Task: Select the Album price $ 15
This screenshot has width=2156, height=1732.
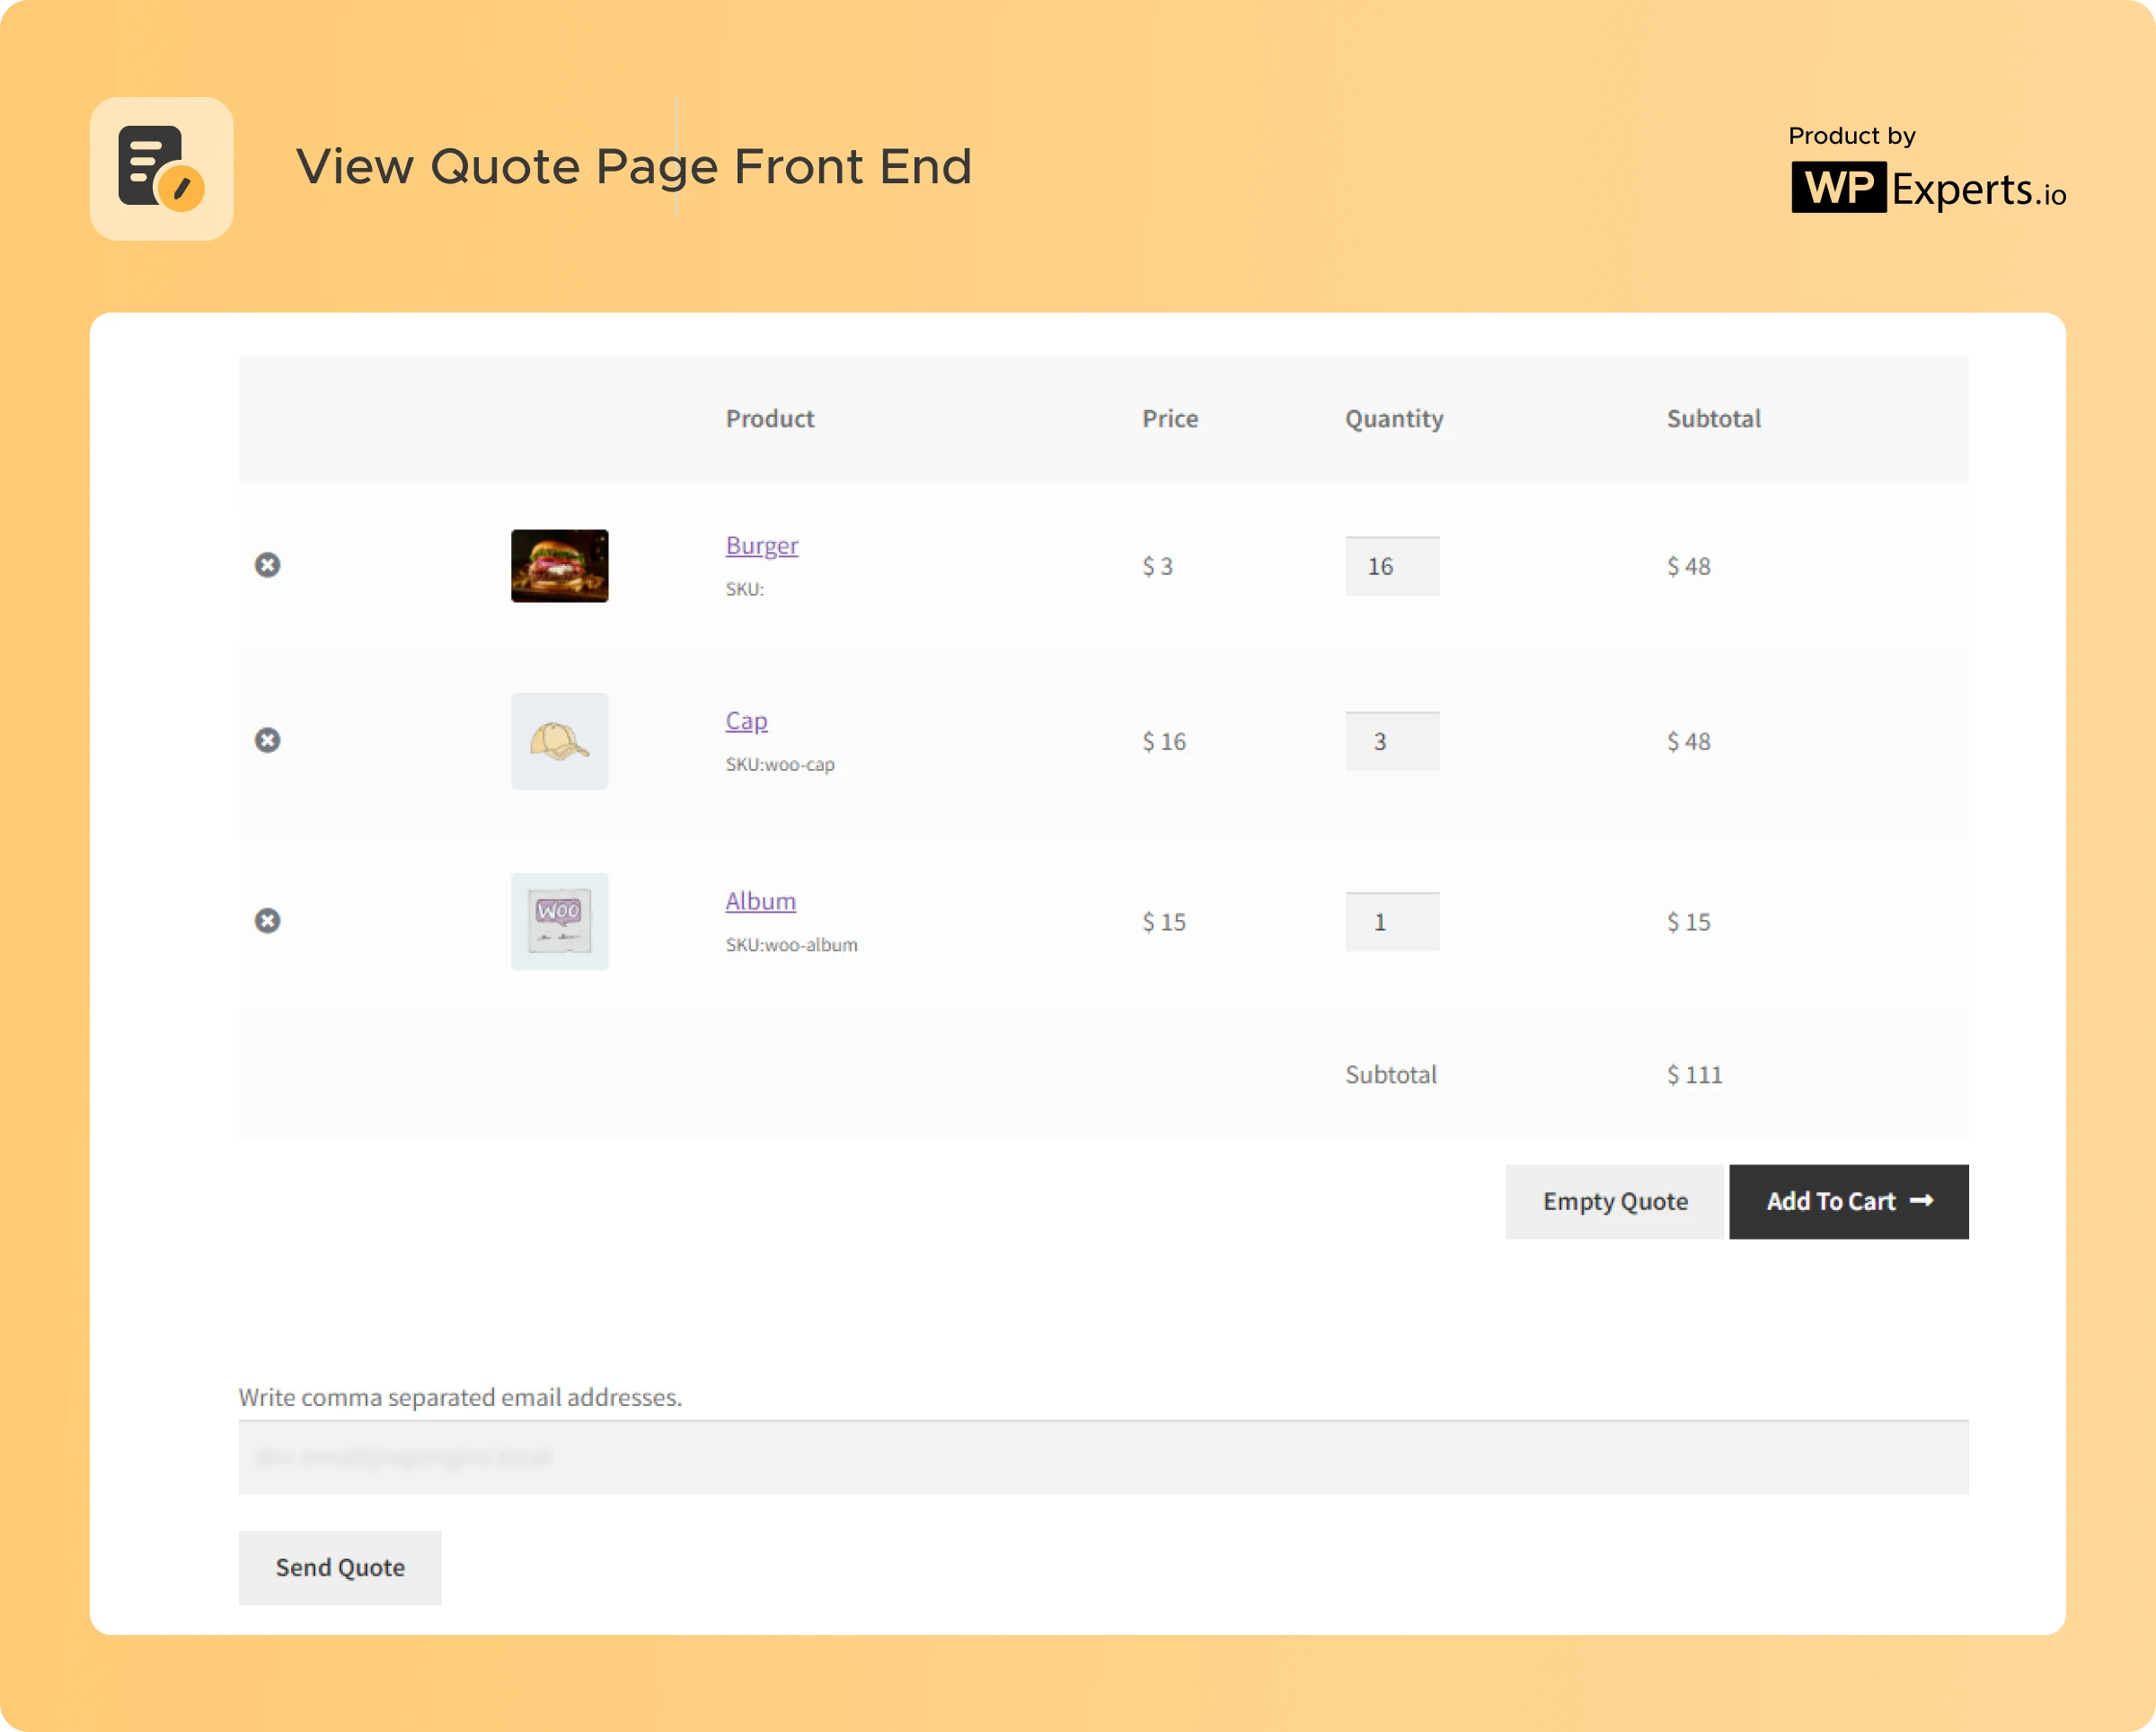Action: pyautogui.click(x=1164, y=921)
